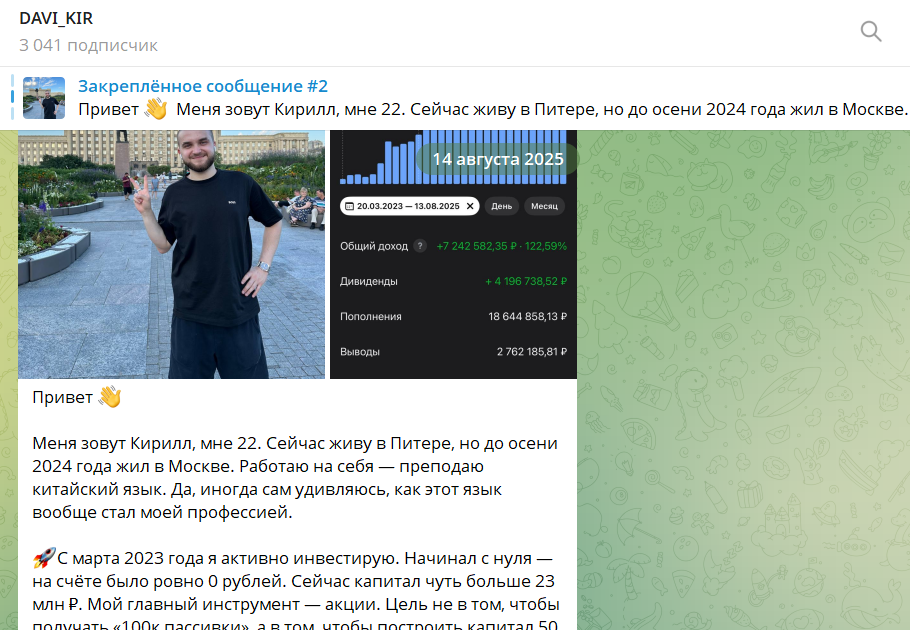Open the portfolio statistics screenshot image

[x=453, y=254]
